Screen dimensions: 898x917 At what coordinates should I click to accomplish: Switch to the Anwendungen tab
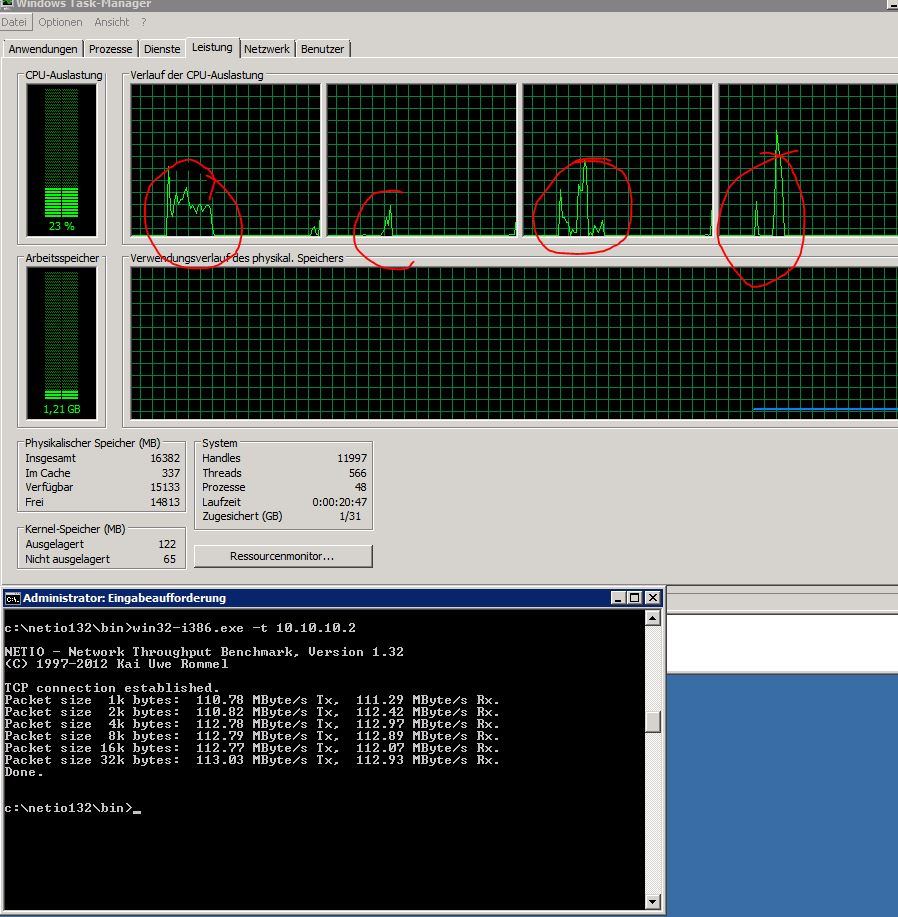click(43, 49)
